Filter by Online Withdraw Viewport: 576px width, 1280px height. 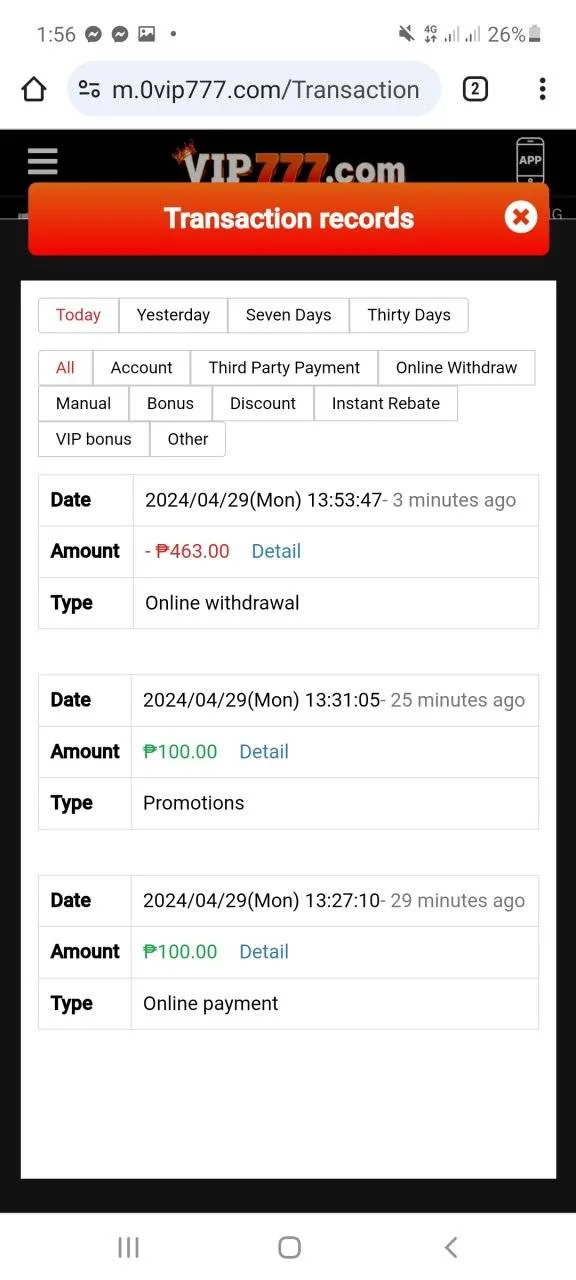(x=456, y=368)
